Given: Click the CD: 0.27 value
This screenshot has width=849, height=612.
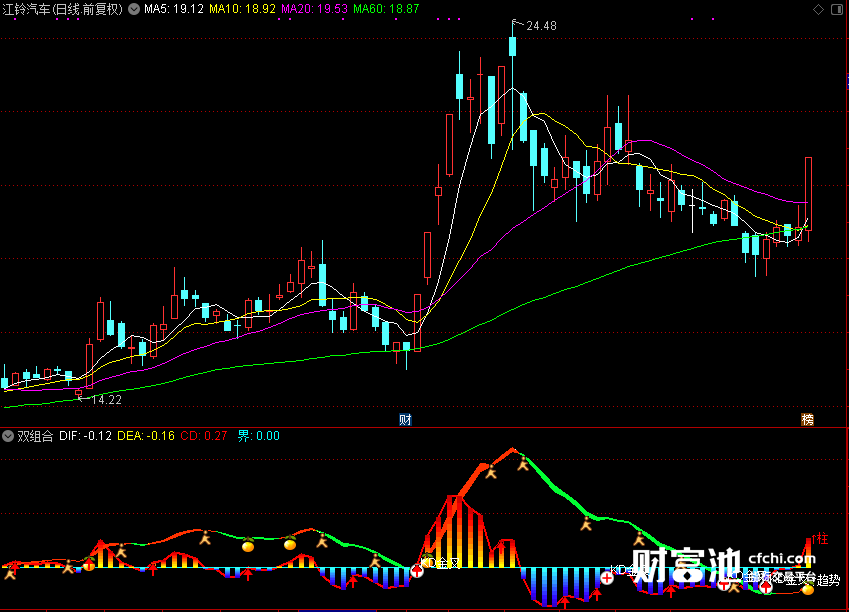Looking at the screenshot, I should [204, 436].
